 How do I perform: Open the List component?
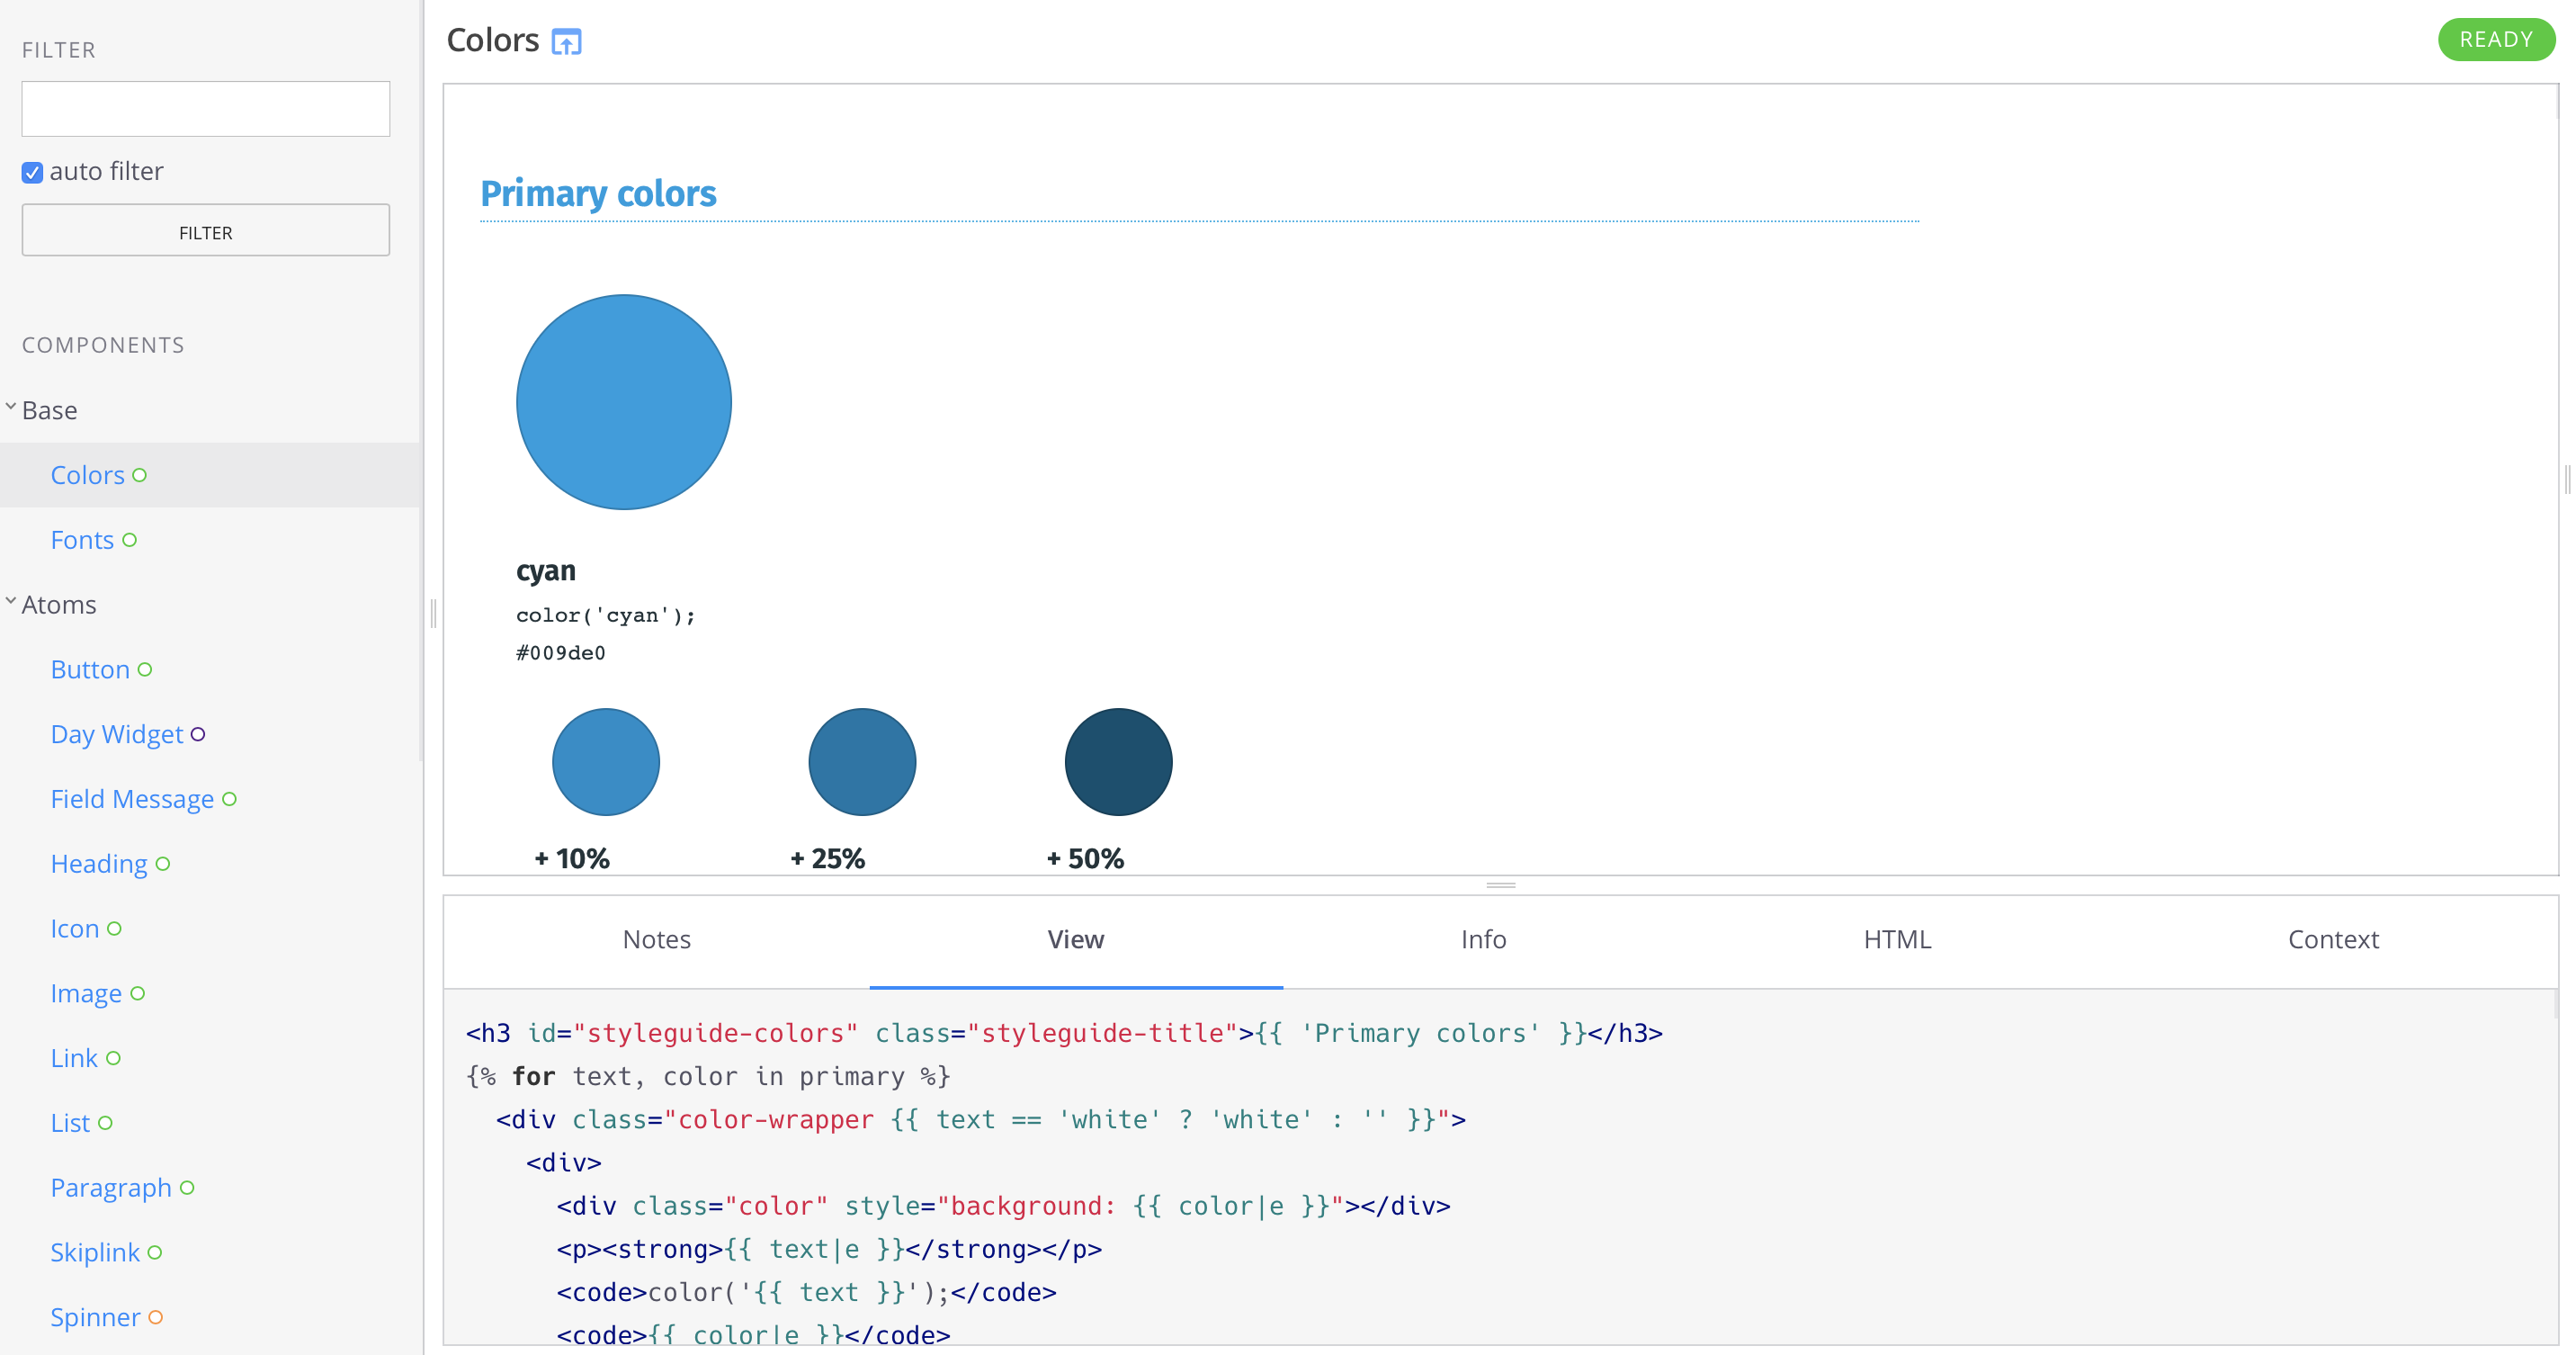point(70,1123)
